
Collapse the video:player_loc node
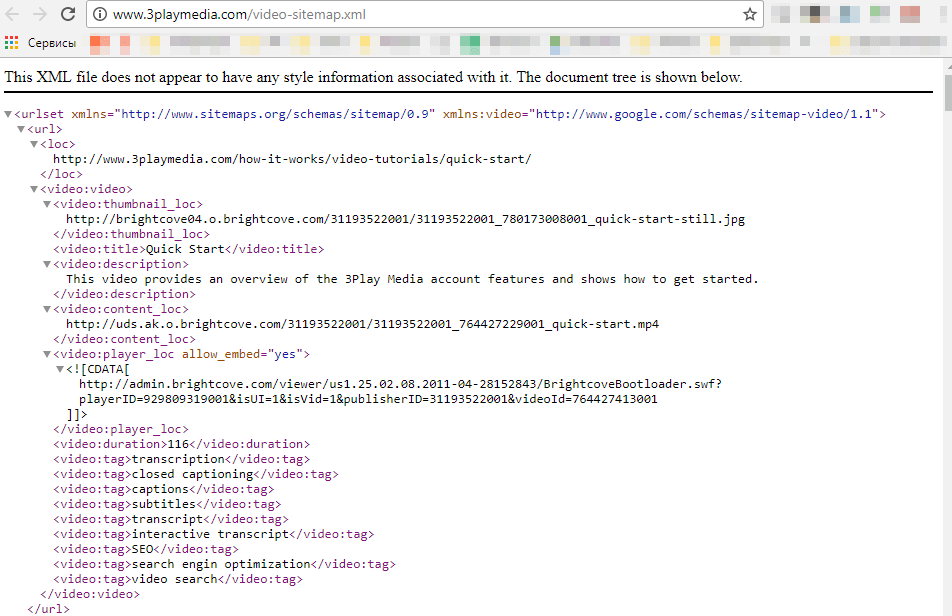tap(47, 354)
